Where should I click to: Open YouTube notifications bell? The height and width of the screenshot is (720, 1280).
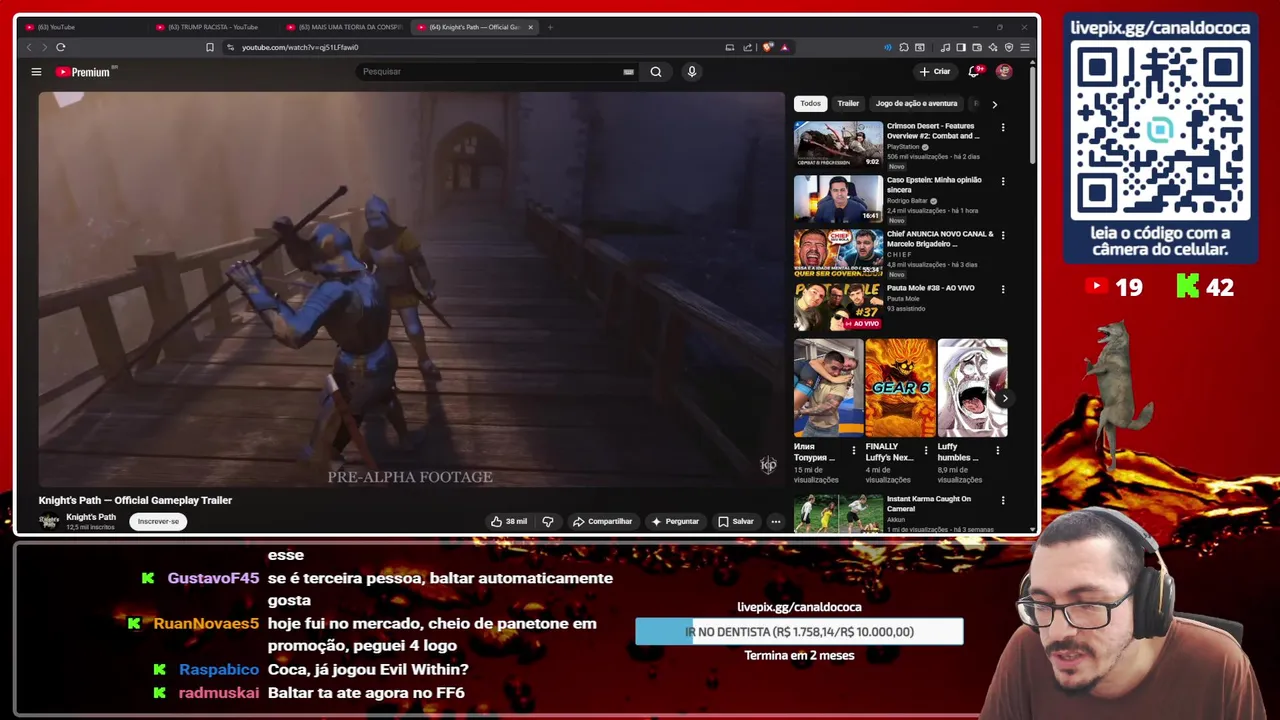pos(975,71)
